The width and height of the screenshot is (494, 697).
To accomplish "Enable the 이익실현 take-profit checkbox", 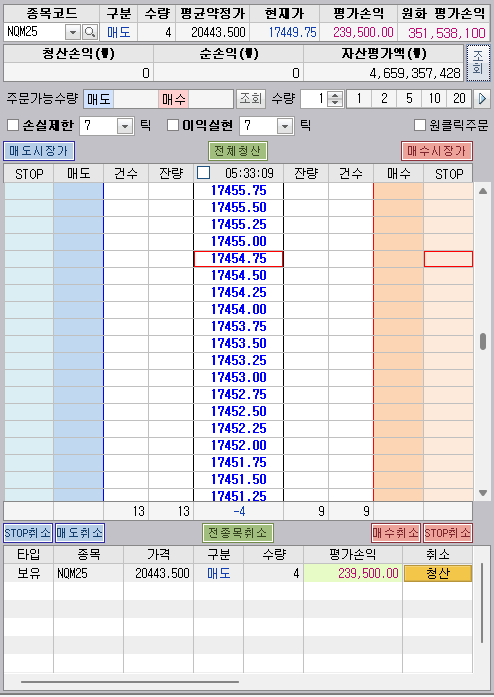I will click(173, 125).
